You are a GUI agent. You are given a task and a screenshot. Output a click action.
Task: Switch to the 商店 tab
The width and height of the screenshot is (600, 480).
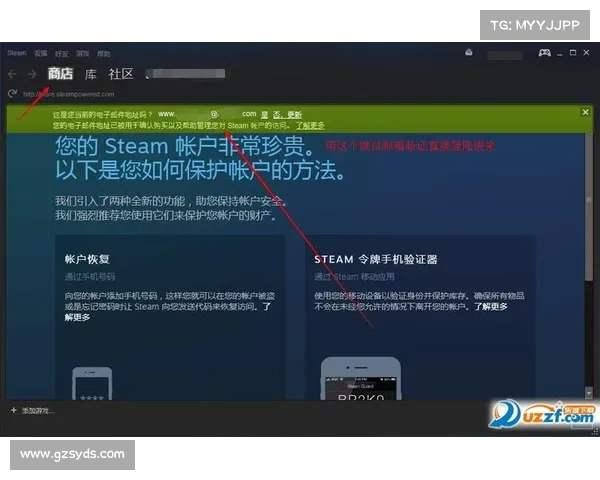pyautogui.click(x=60, y=73)
